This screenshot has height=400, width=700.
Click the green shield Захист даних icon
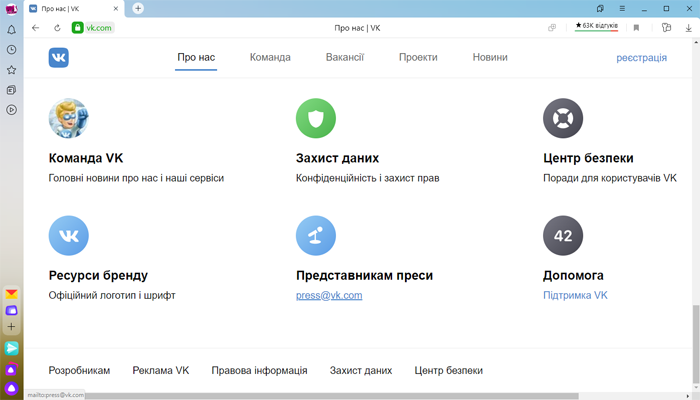tap(316, 118)
